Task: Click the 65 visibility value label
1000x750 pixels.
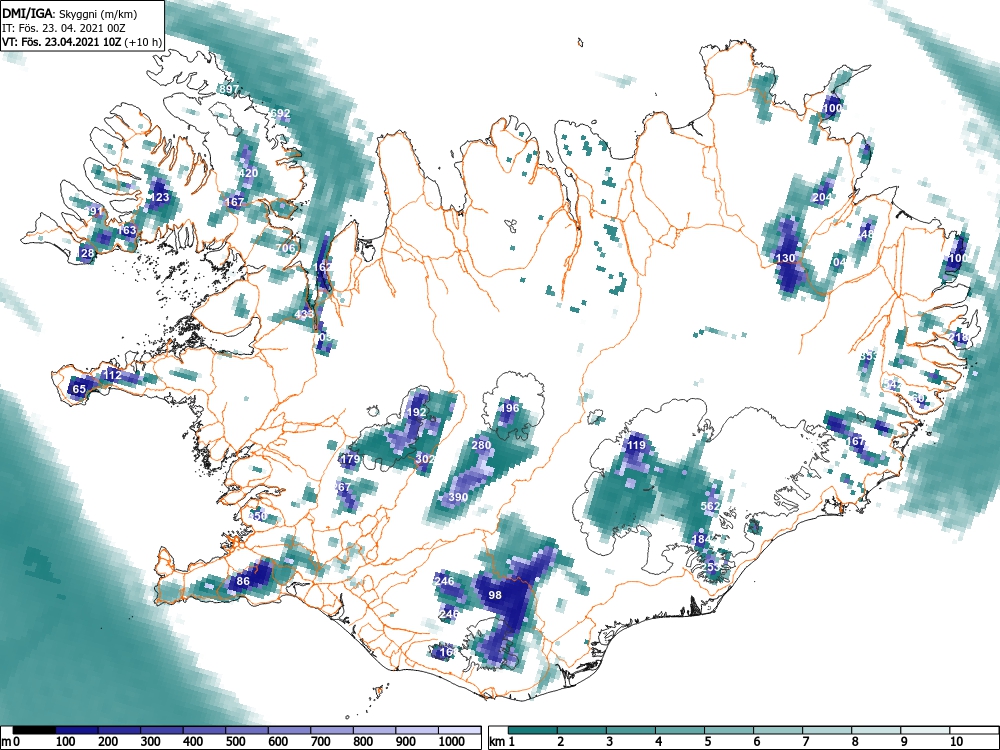Action: (x=79, y=389)
